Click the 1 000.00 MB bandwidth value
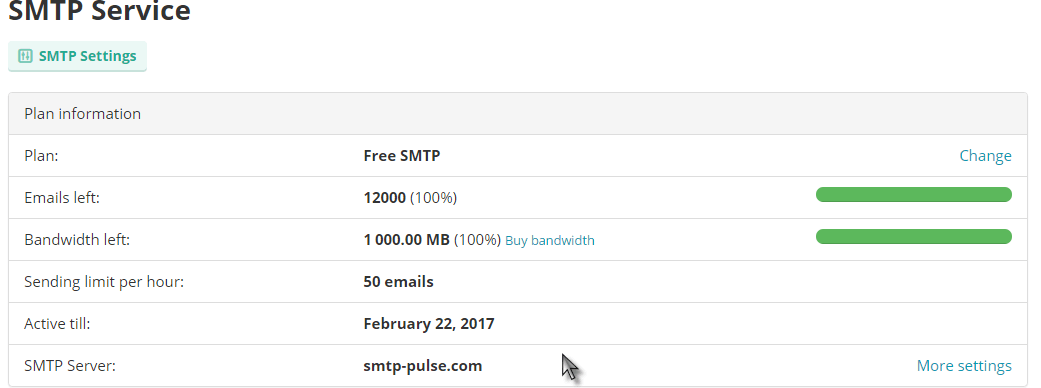Image resolution: width=1041 pixels, height=388 pixels. tap(406, 239)
